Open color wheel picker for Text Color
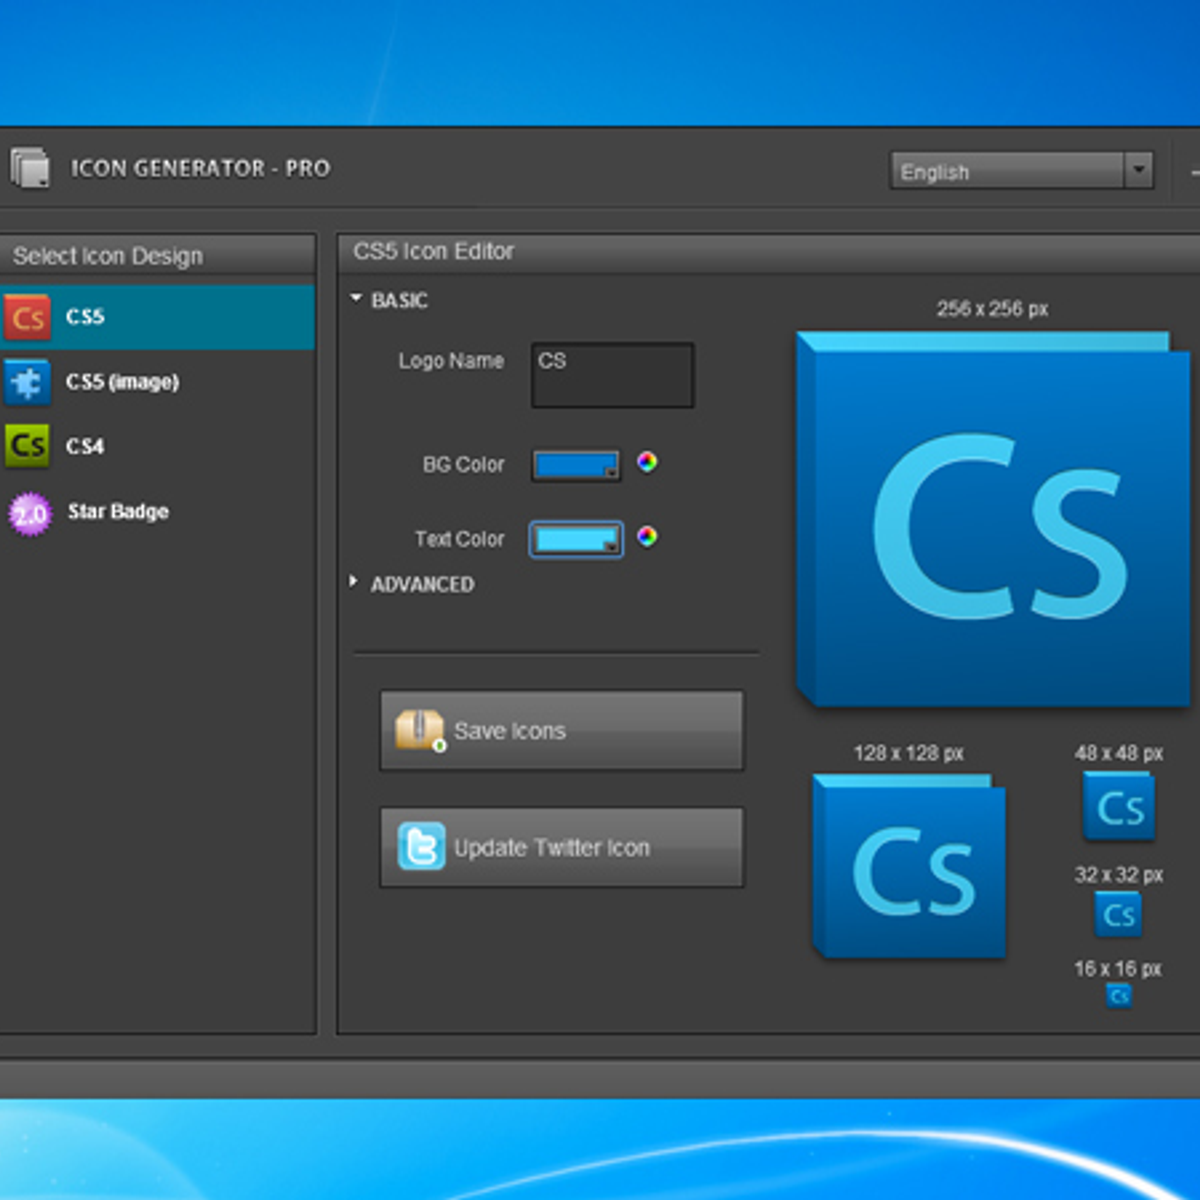The height and width of the screenshot is (1200, 1200). click(647, 536)
